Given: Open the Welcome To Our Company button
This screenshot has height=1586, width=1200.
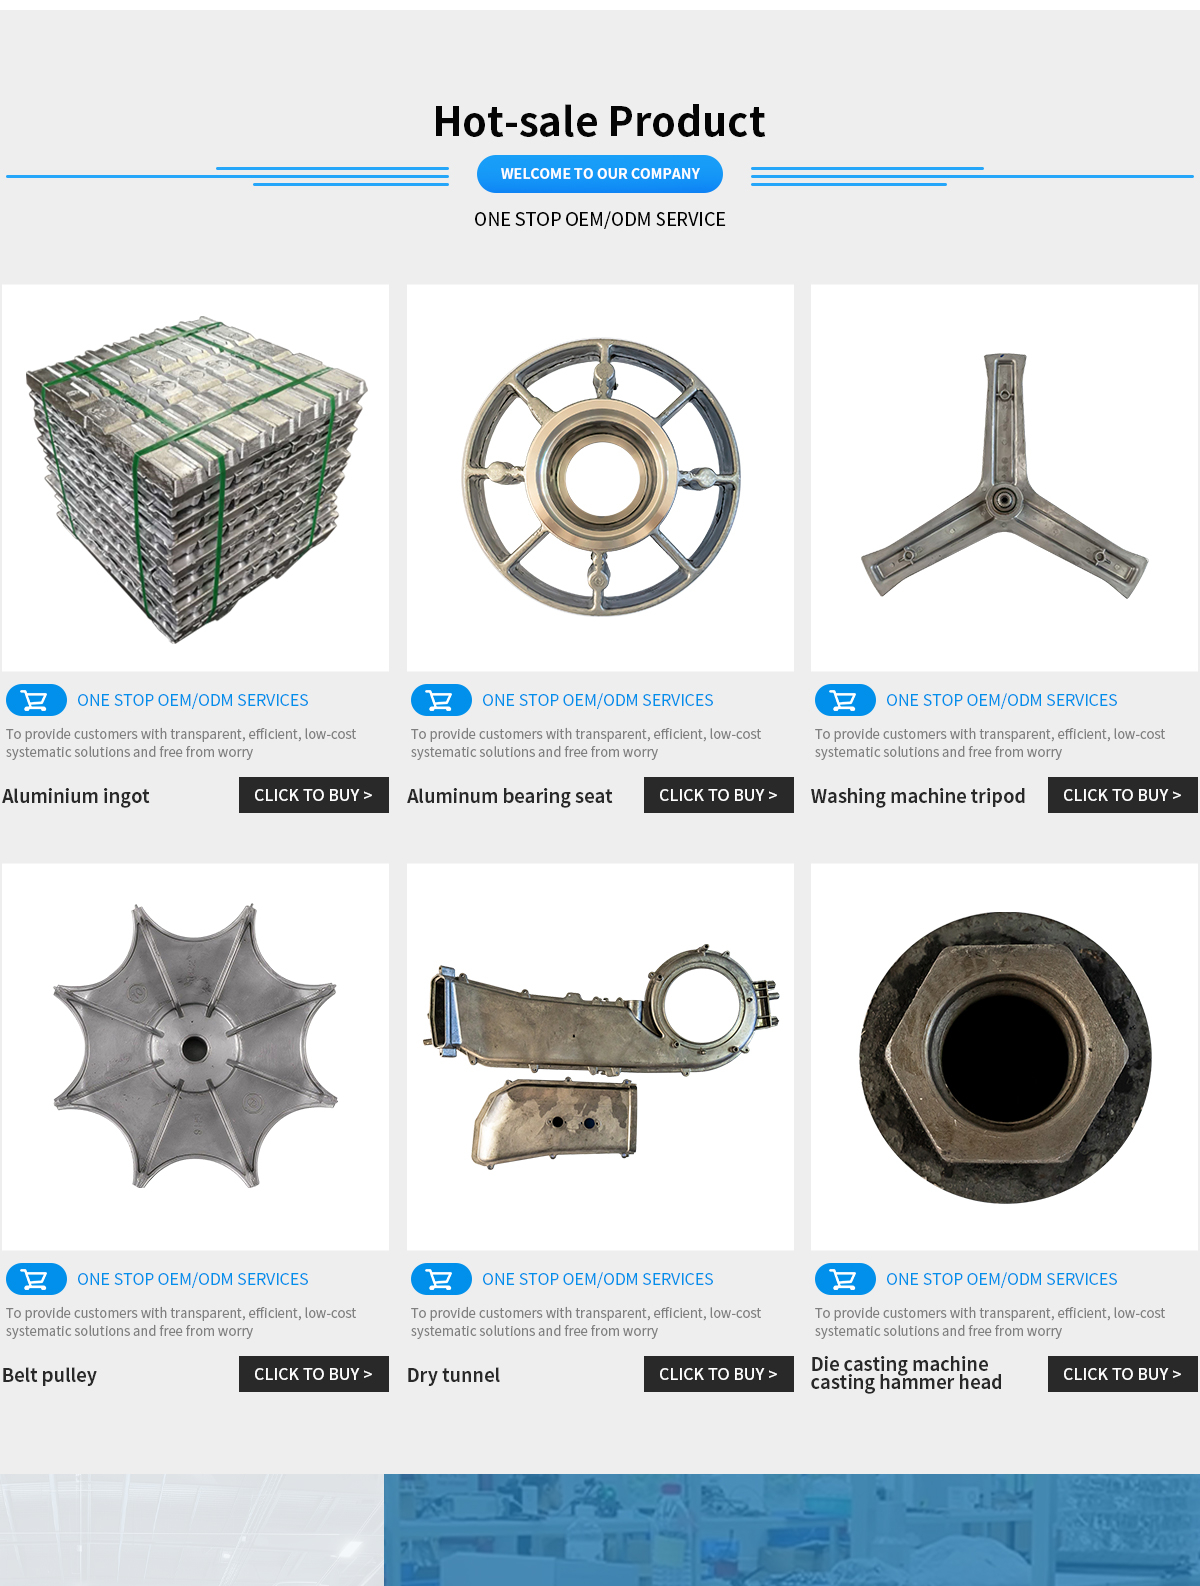Looking at the screenshot, I should coord(600,174).
